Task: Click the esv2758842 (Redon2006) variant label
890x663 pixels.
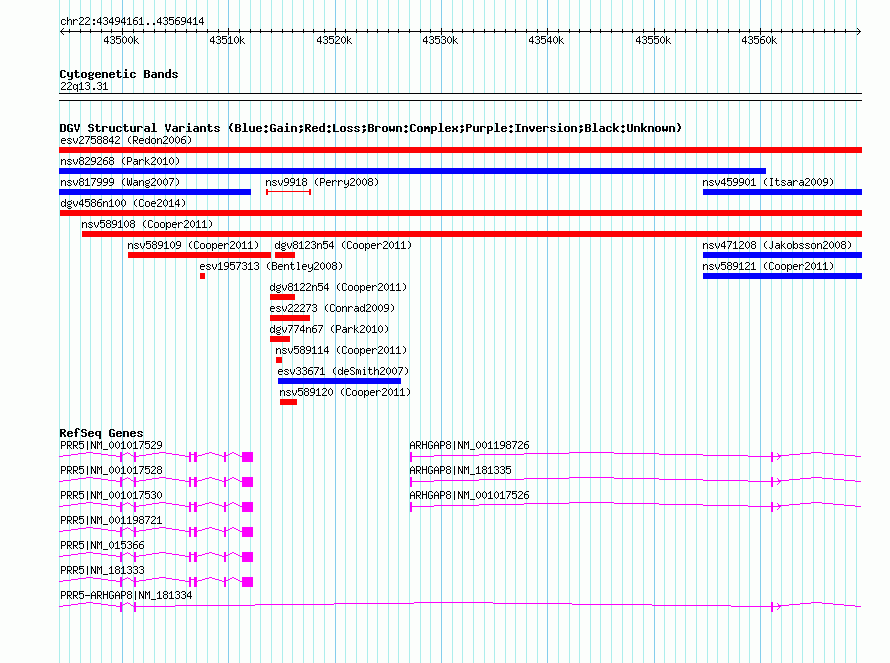Action: point(126,140)
